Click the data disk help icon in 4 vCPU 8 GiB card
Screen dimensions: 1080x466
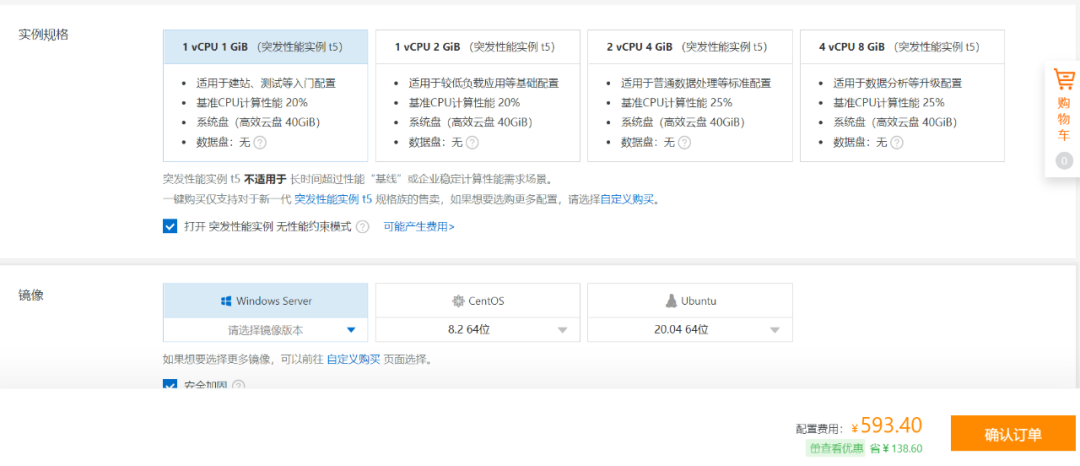pyautogui.click(x=896, y=142)
